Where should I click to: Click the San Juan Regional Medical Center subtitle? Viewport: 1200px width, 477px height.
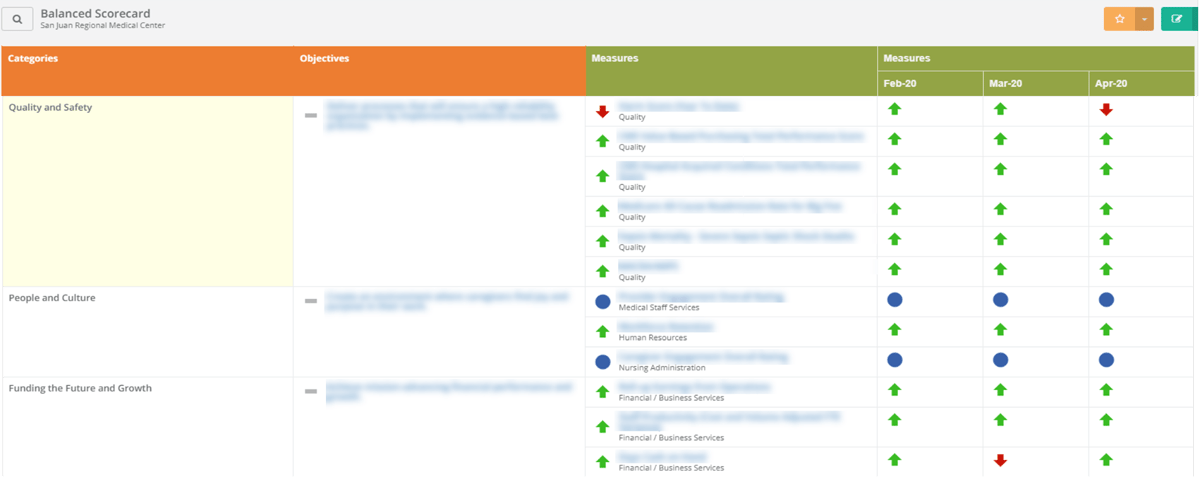point(102,25)
